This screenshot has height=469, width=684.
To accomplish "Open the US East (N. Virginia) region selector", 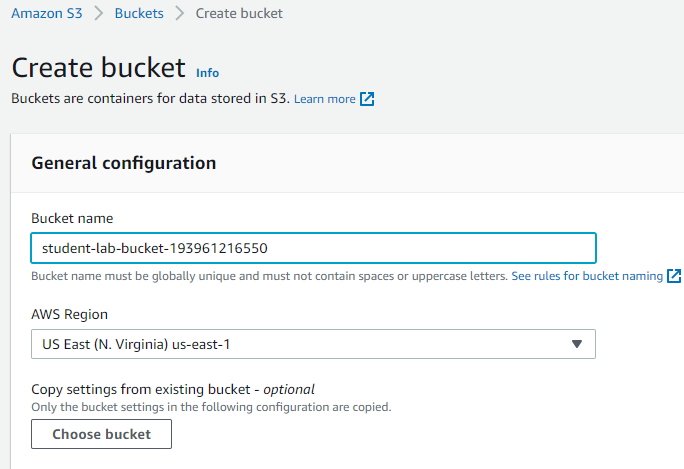I will 313,344.
